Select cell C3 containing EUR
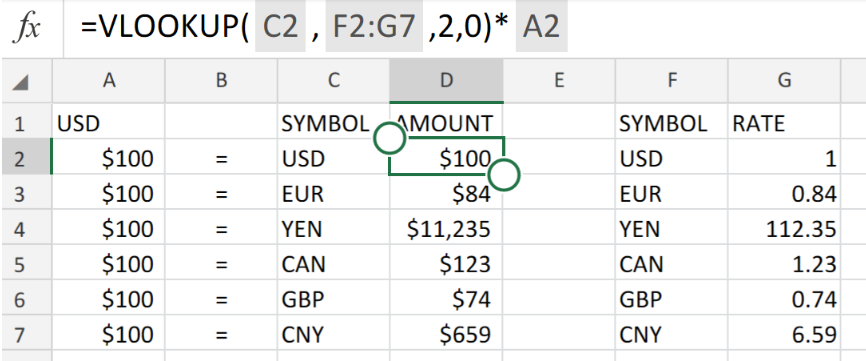Screen dimensions: 866x361 (x=334, y=194)
